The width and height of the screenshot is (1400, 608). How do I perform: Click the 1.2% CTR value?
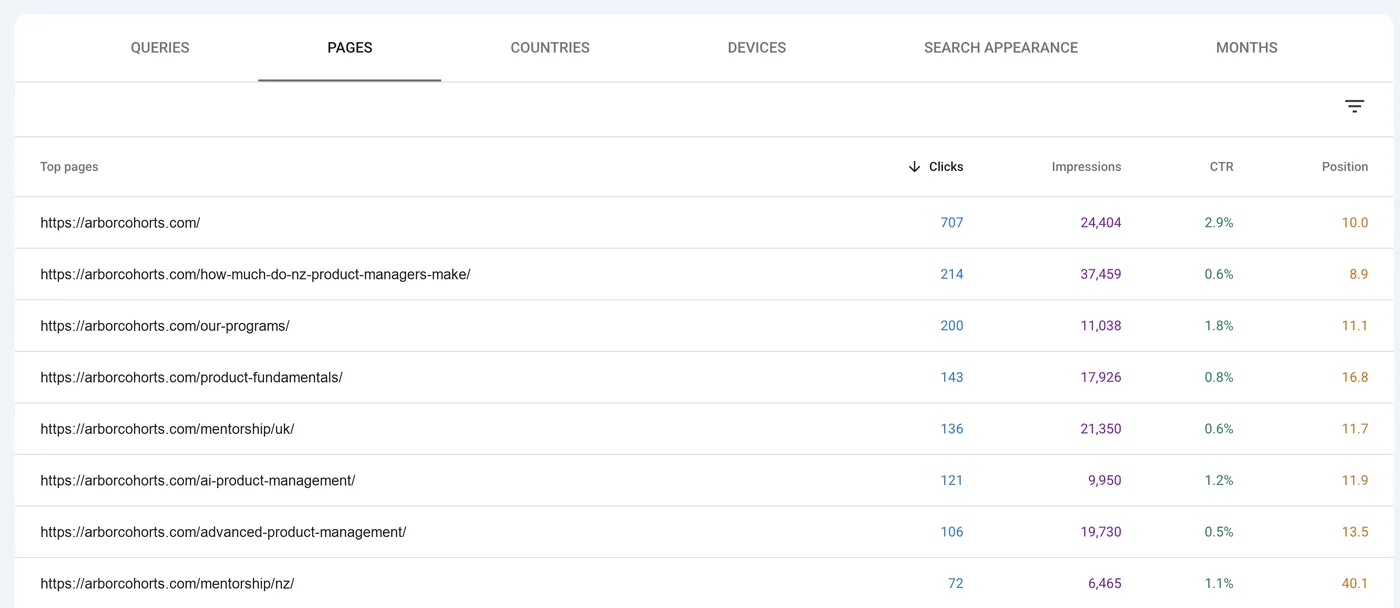click(1219, 480)
